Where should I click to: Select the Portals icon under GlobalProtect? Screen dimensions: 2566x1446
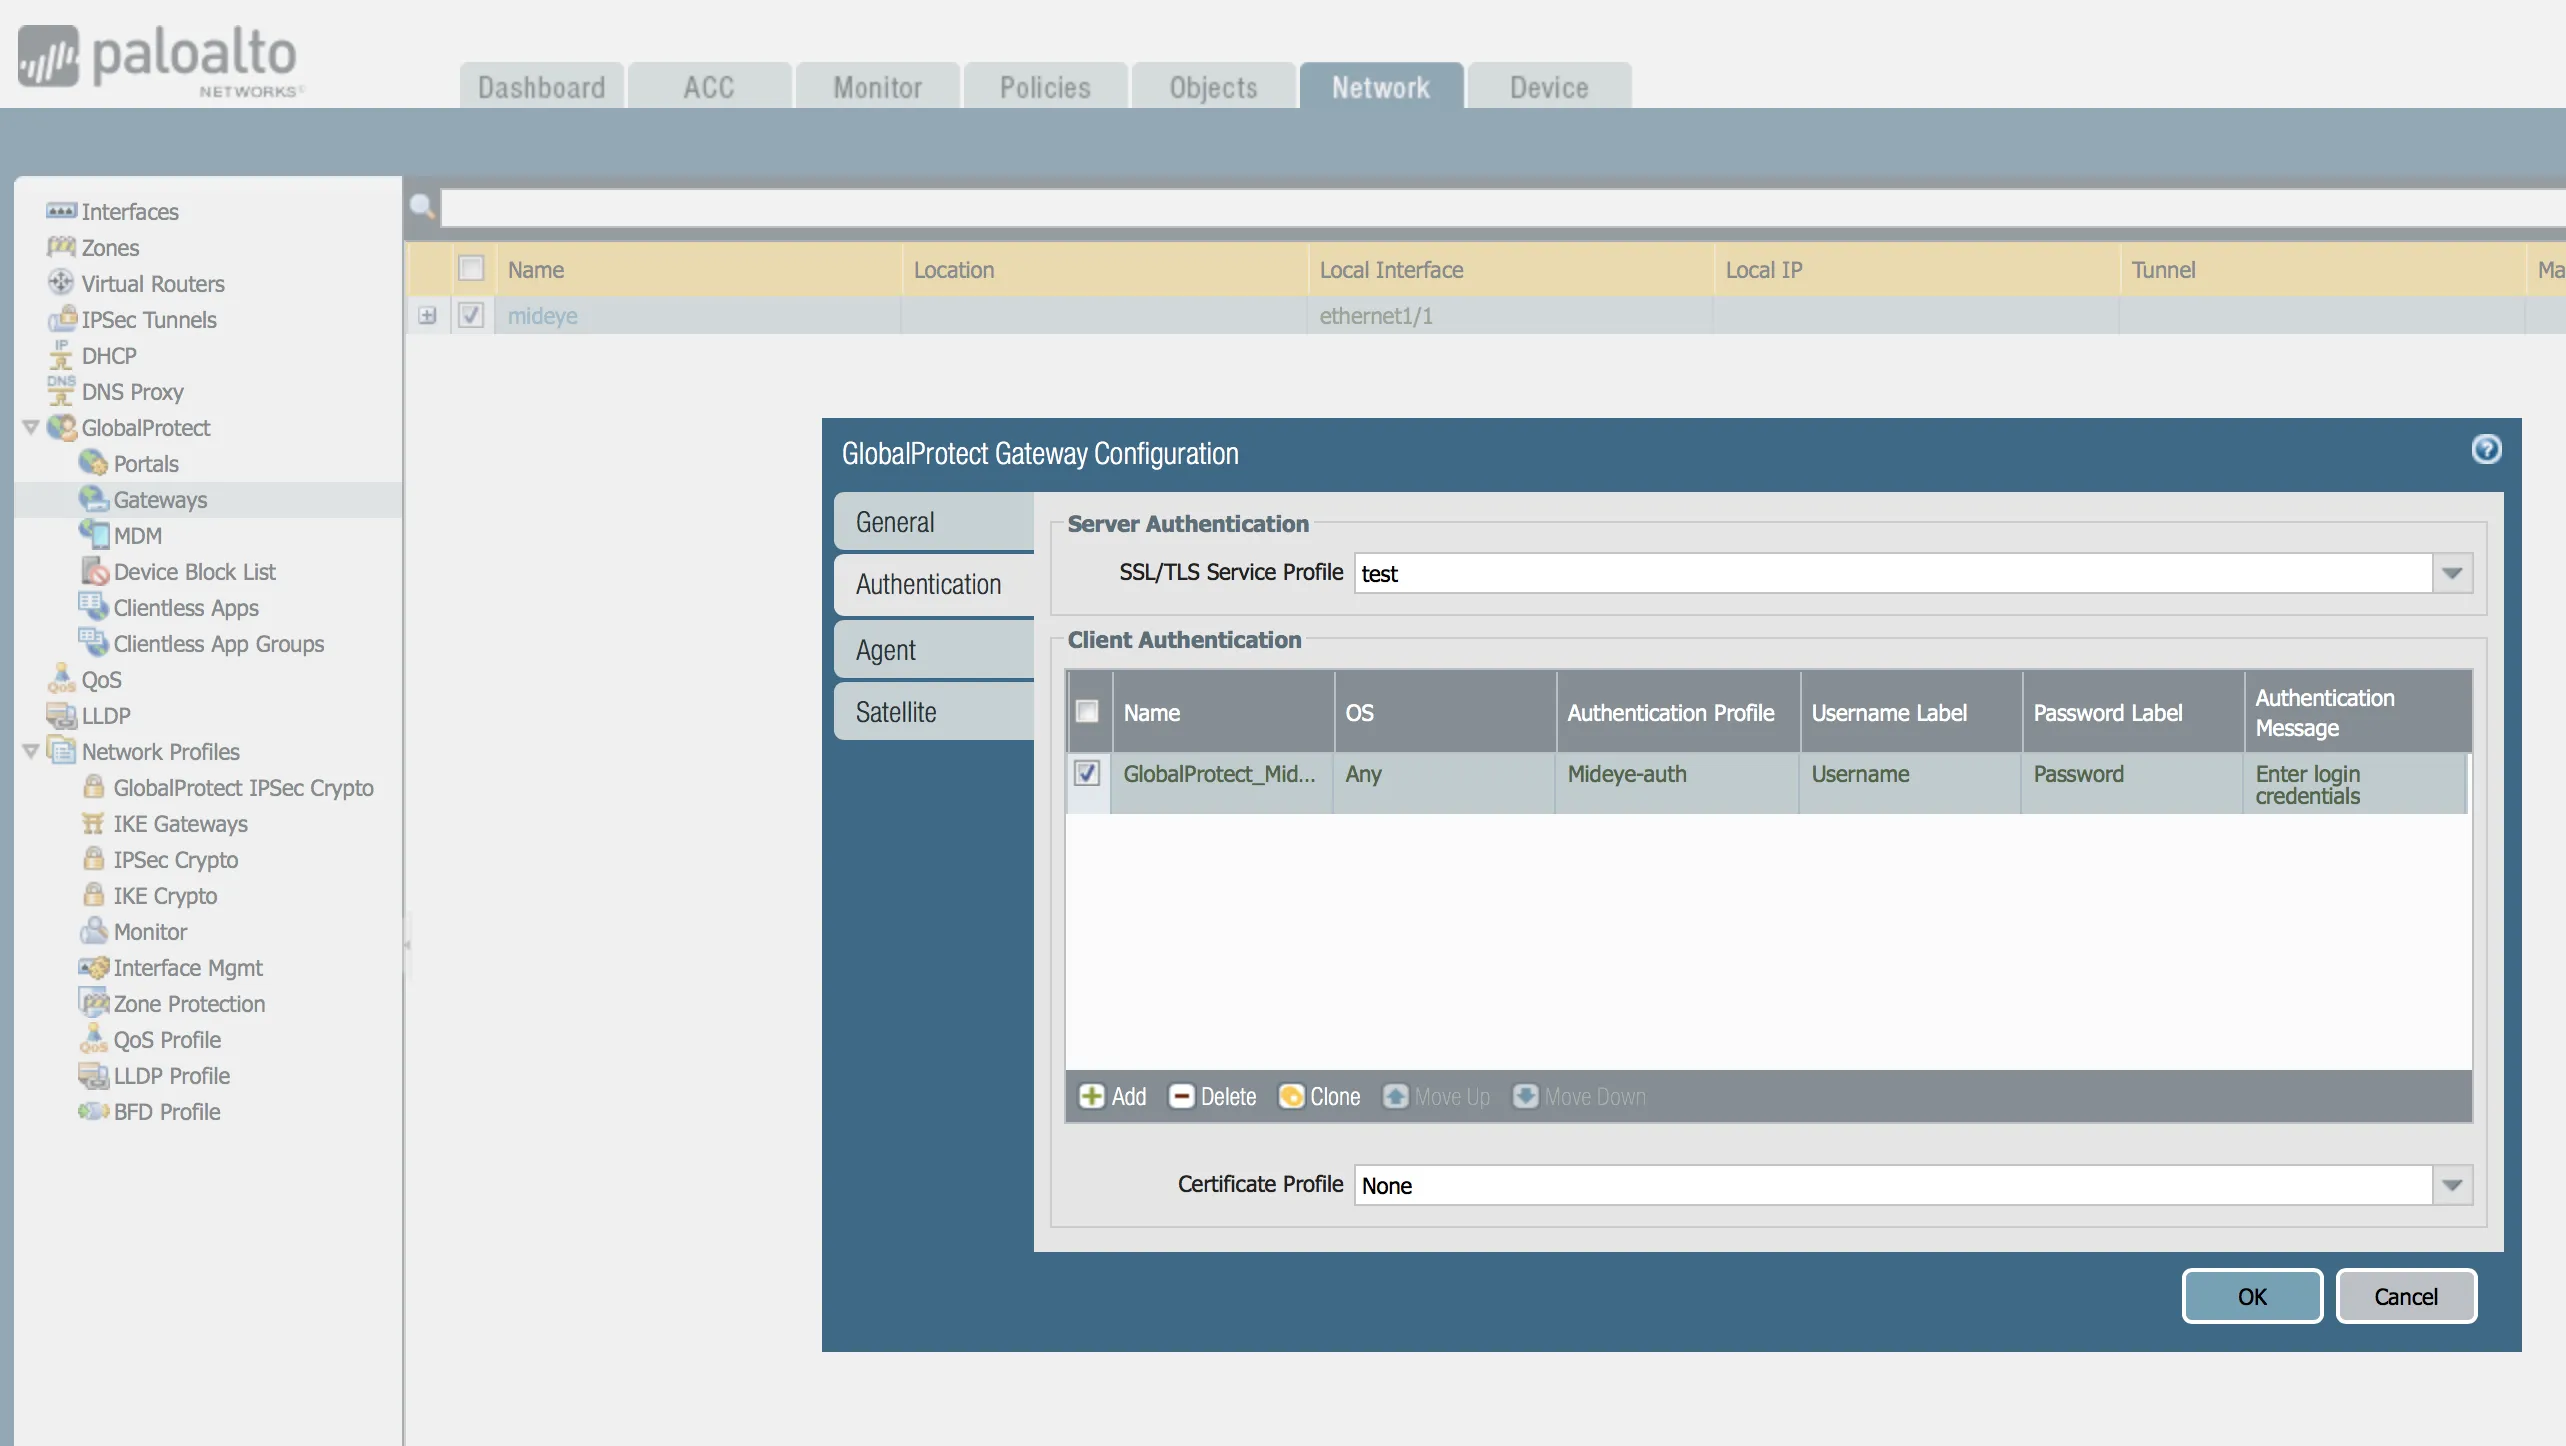(x=95, y=463)
